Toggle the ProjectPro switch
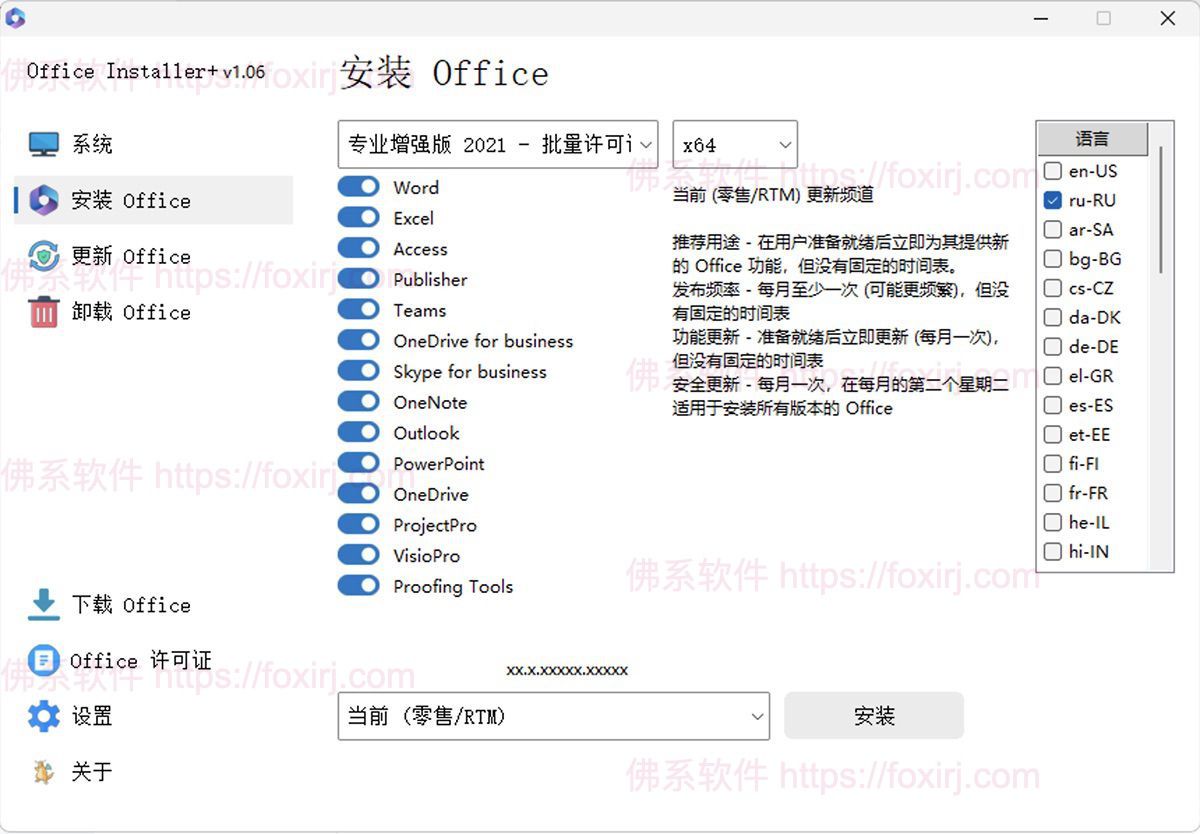Screen dimensions: 1200x834 pos(358,524)
